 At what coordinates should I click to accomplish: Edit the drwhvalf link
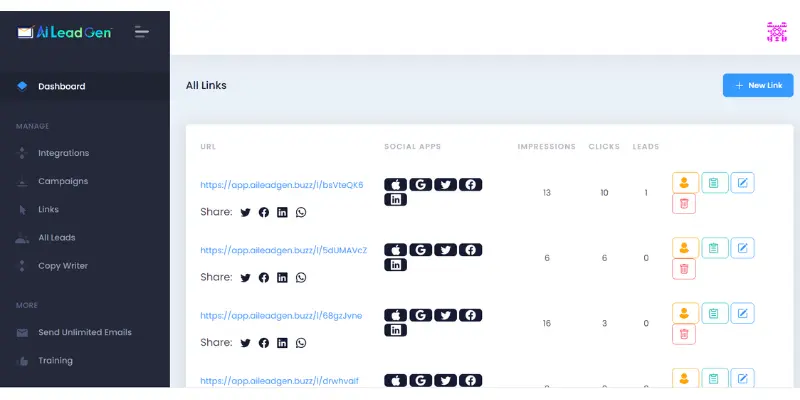click(x=742, y=378)
